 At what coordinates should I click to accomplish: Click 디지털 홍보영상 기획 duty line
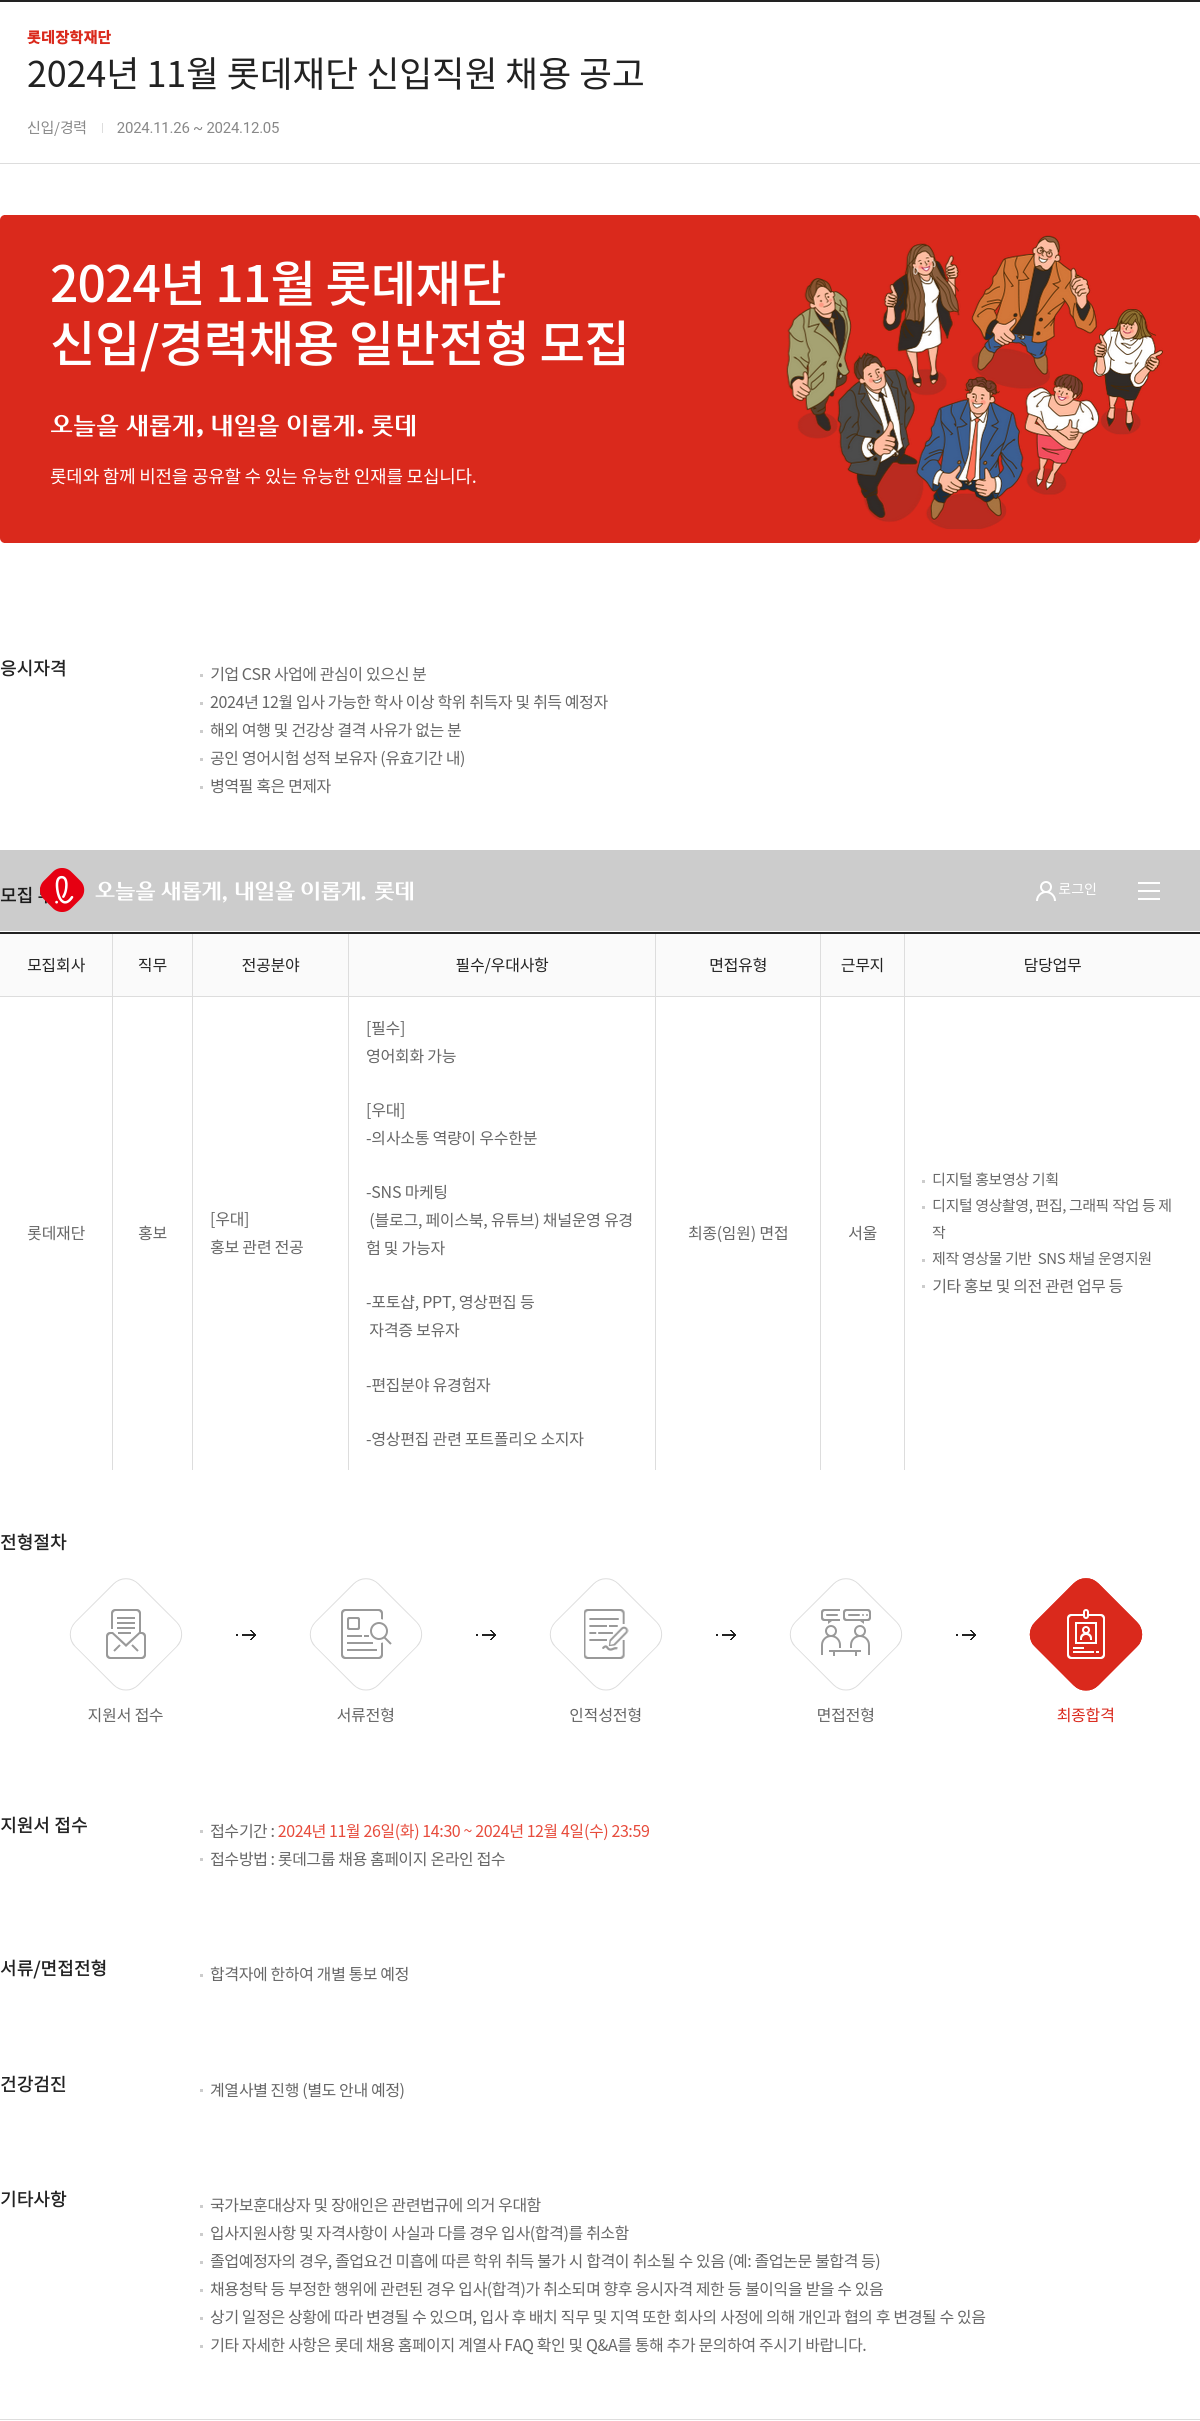pyautogui.click(x=995, y=1179)
